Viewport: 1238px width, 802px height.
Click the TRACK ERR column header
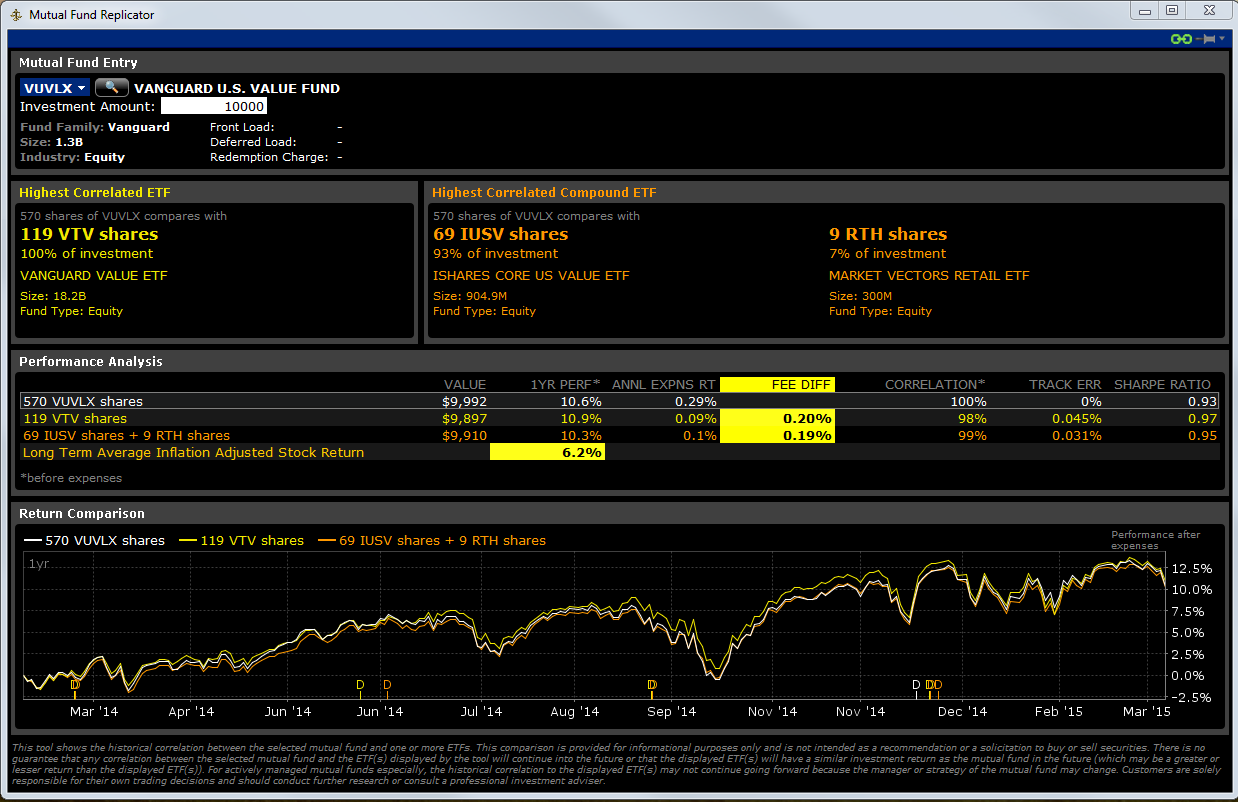point(1065,385)
